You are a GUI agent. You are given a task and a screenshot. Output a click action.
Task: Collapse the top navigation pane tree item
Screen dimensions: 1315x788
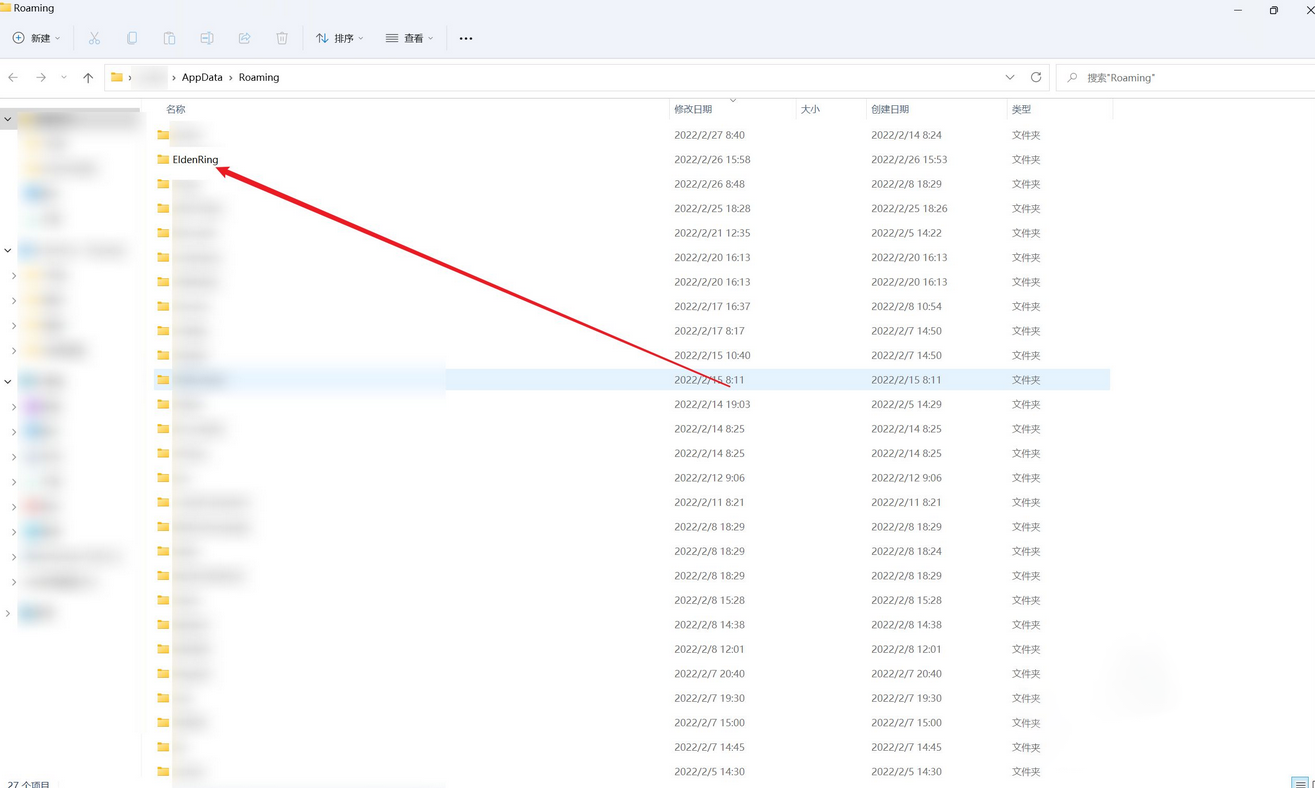pos(8,119)
